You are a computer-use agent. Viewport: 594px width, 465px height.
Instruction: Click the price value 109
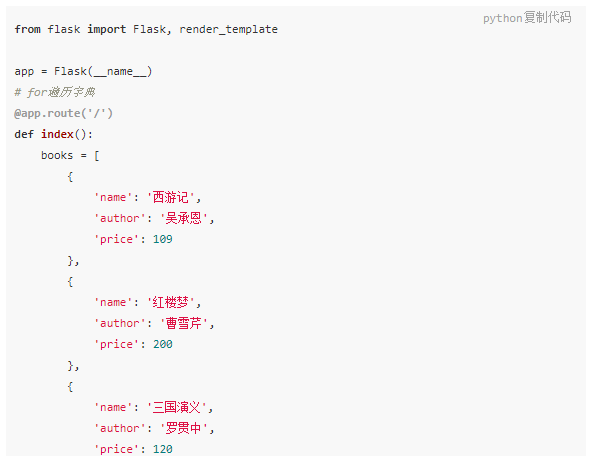pos(163,239)
